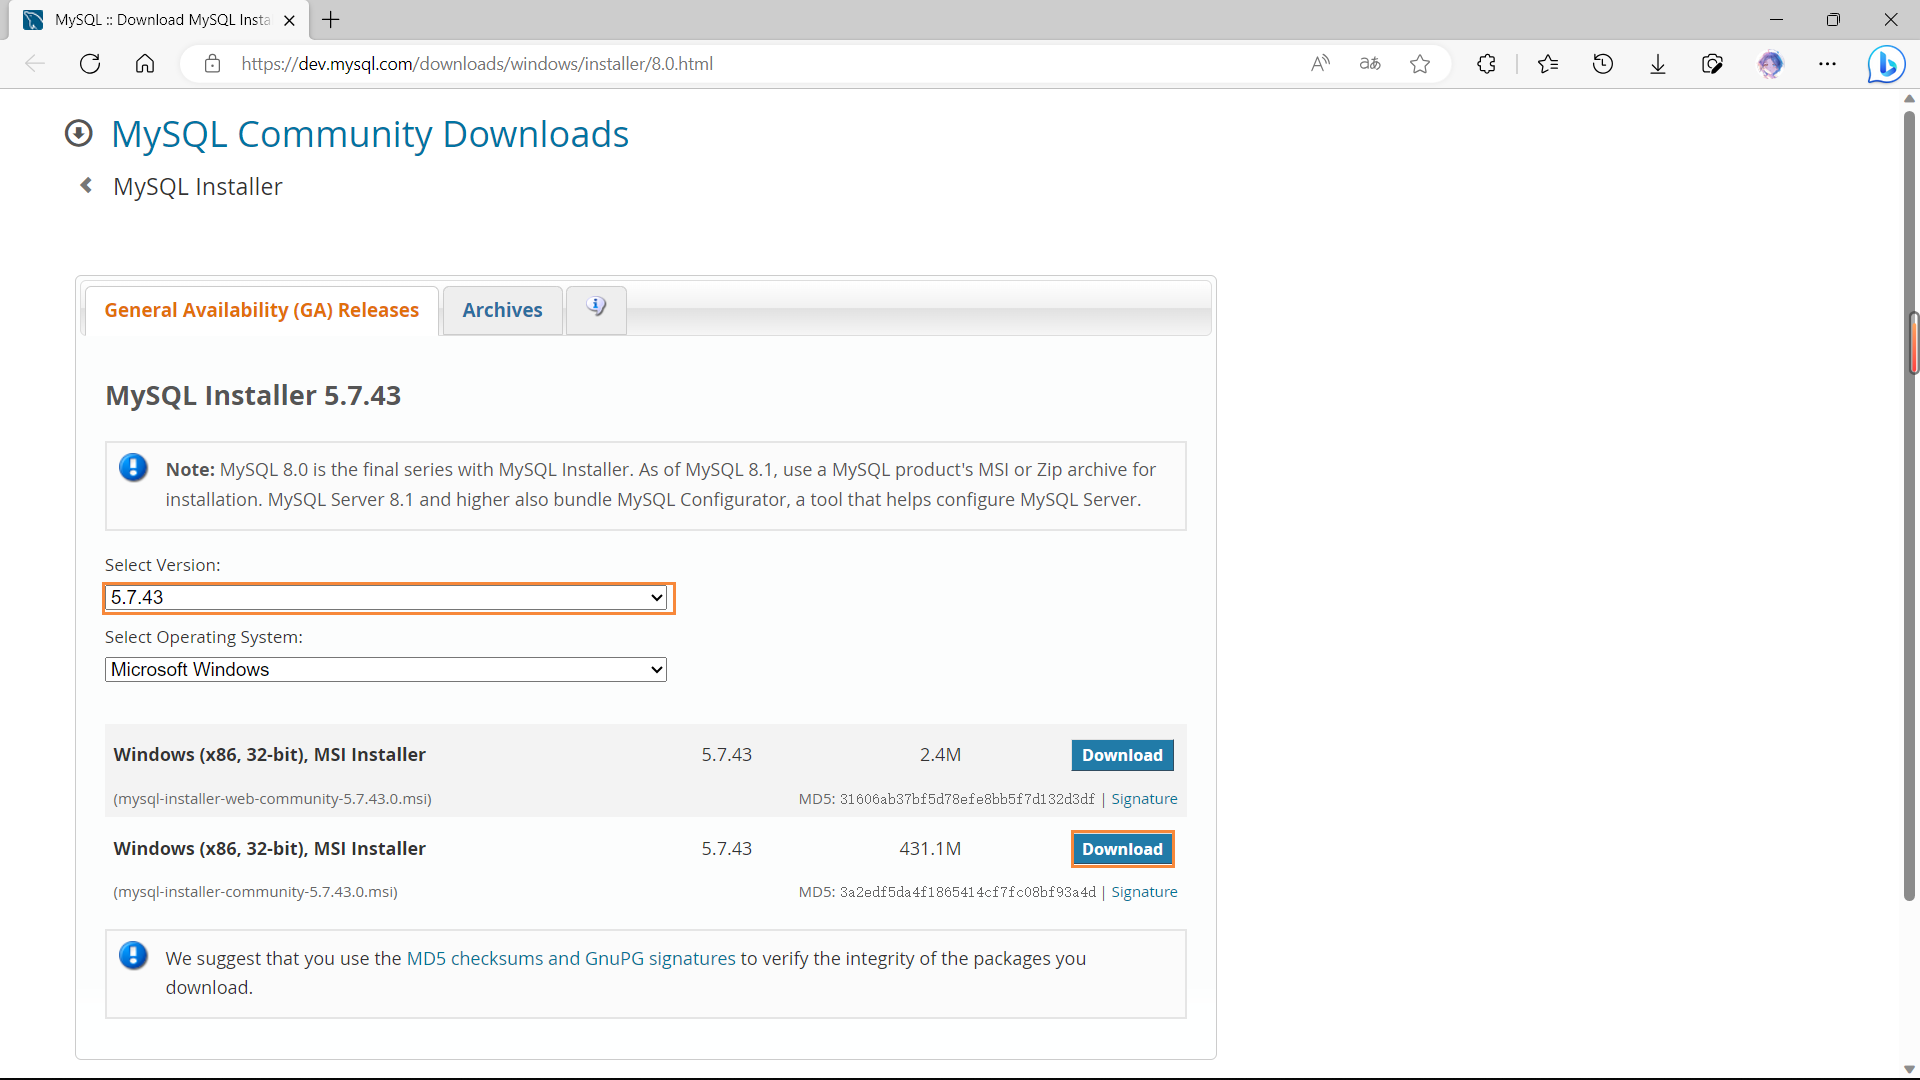Click the browser refresh icon
Screen dimensions: 1920x1080
click(90, 64)
